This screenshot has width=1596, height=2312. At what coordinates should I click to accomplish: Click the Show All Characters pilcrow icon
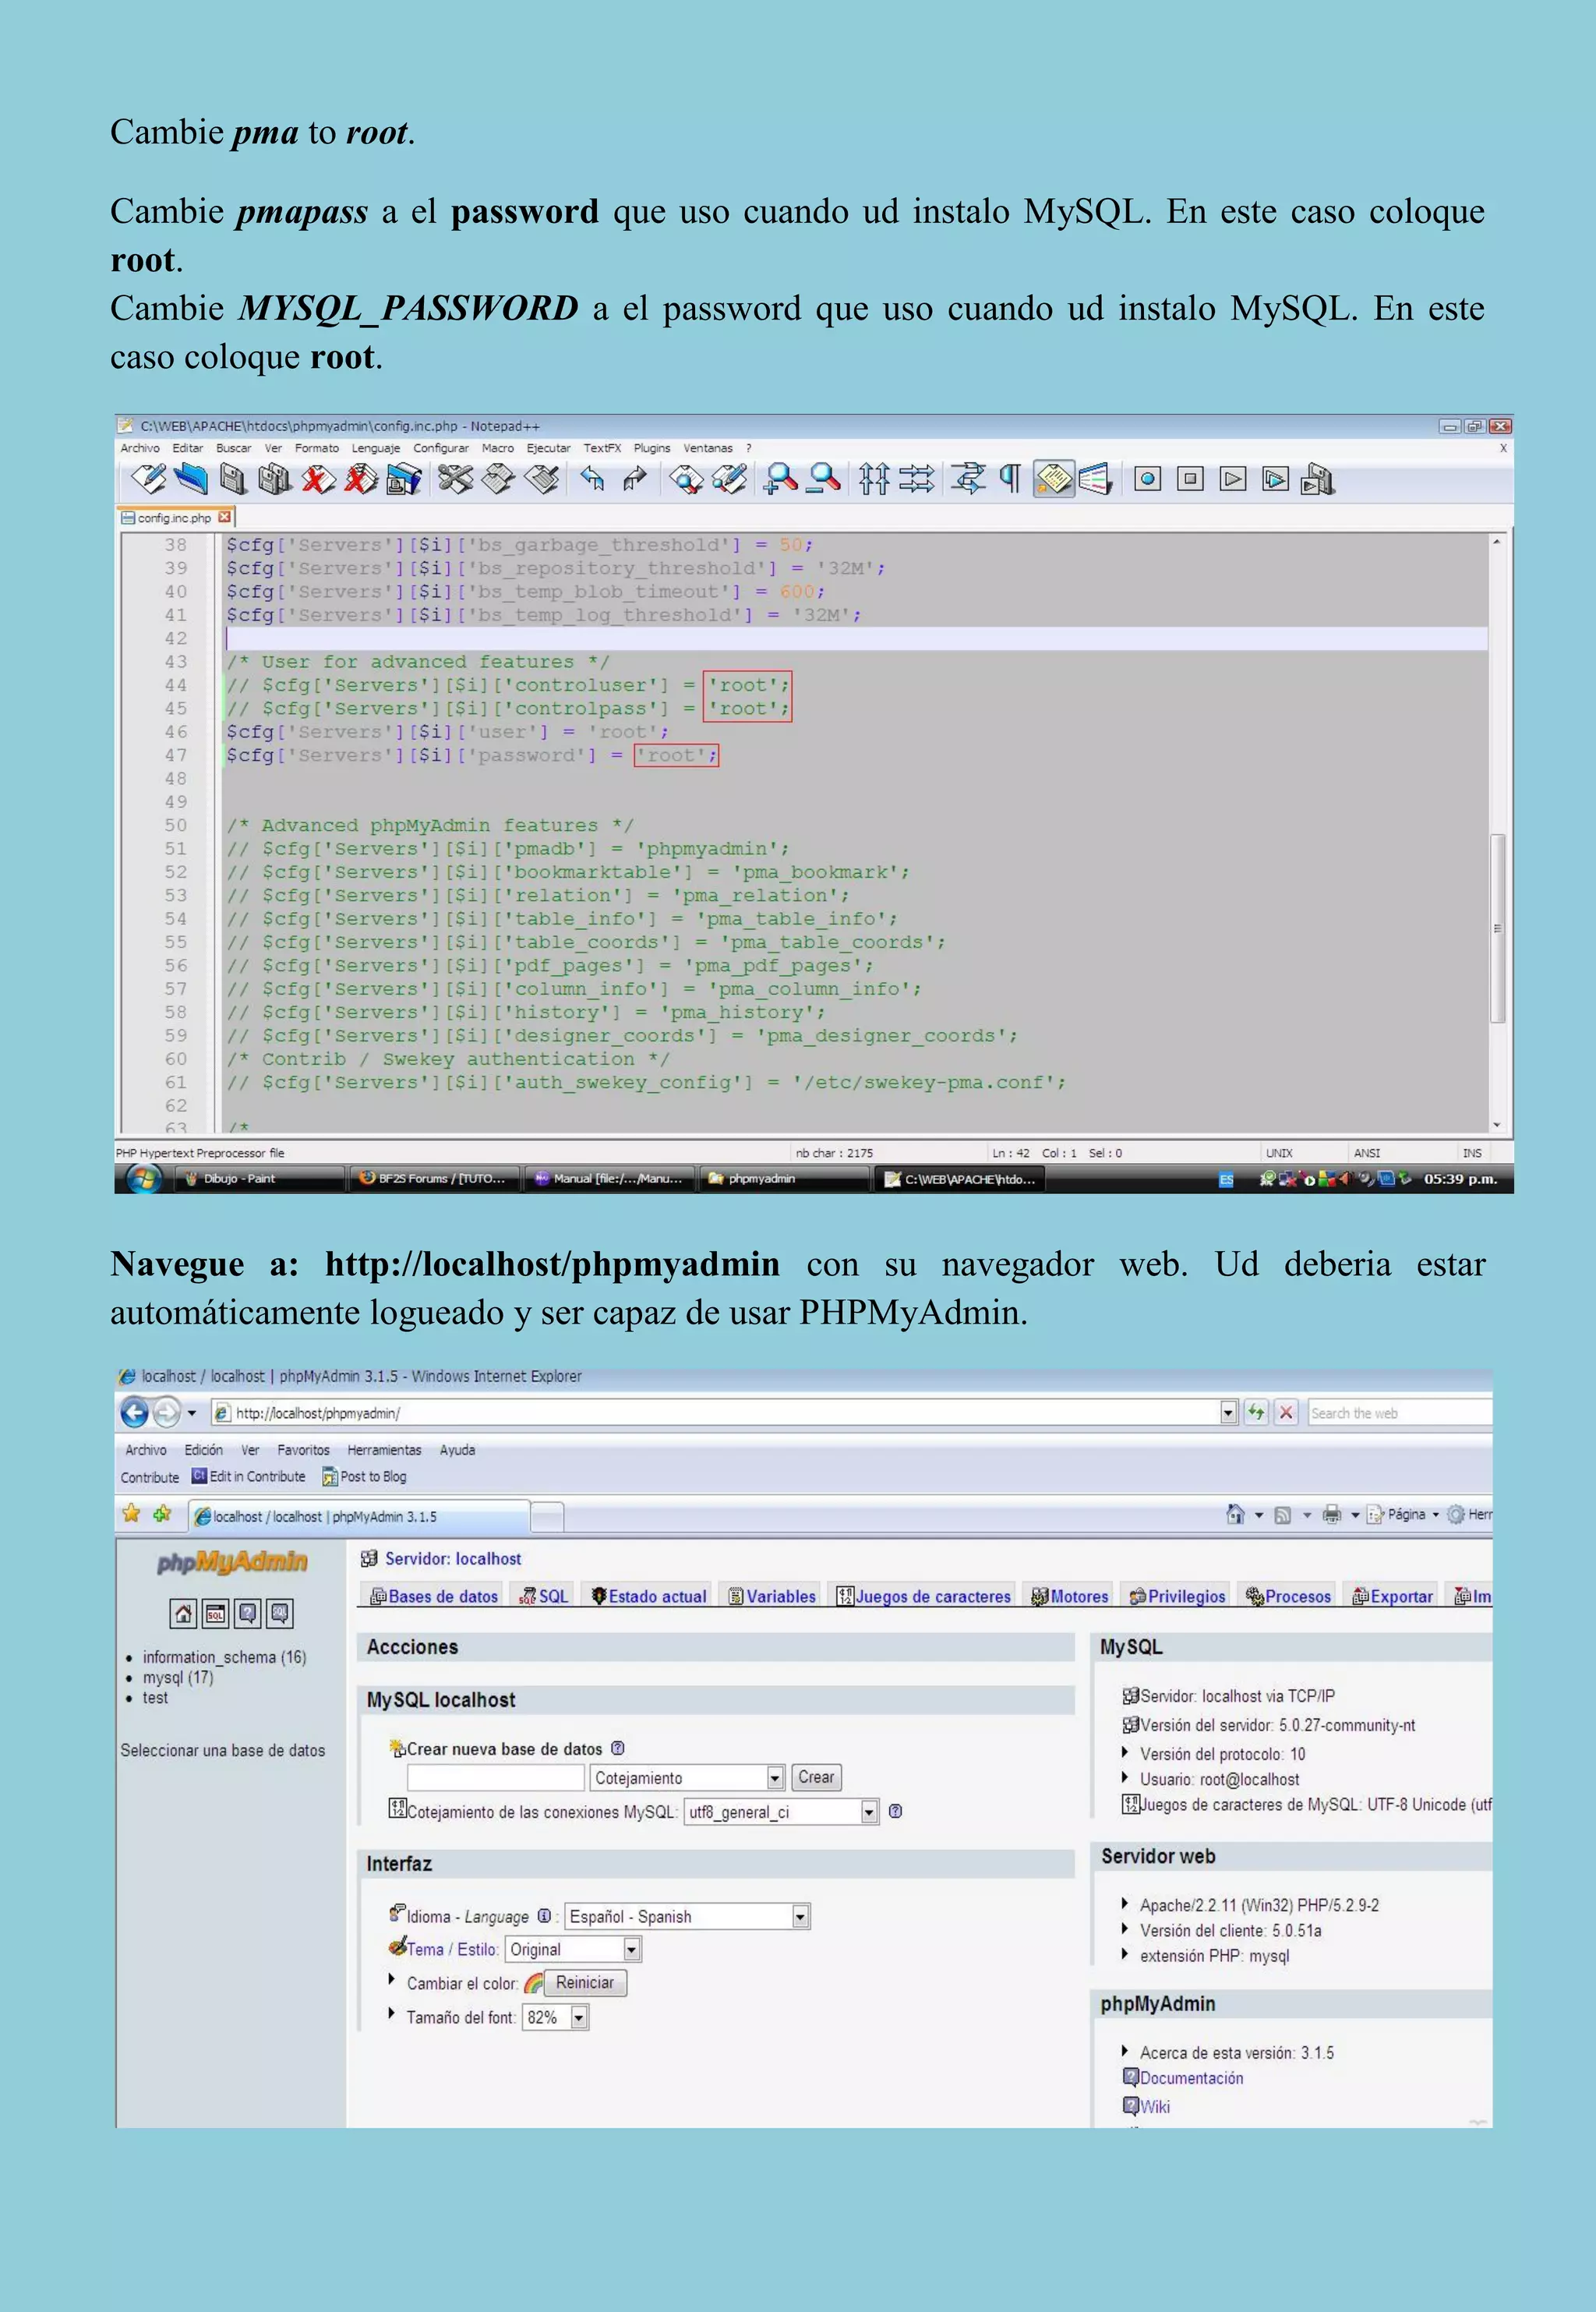pyautogui.click(x=1011, y=480)
